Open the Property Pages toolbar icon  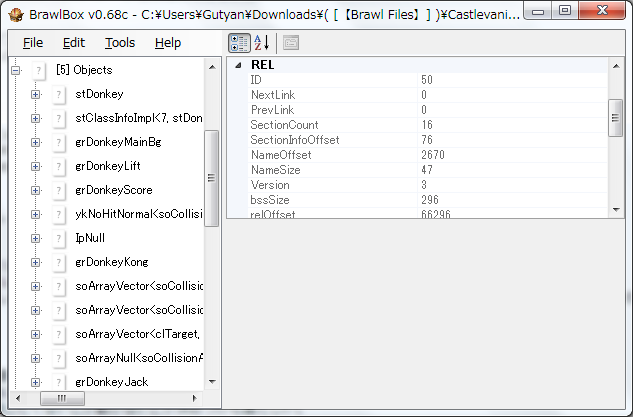[x=291, y=43]
